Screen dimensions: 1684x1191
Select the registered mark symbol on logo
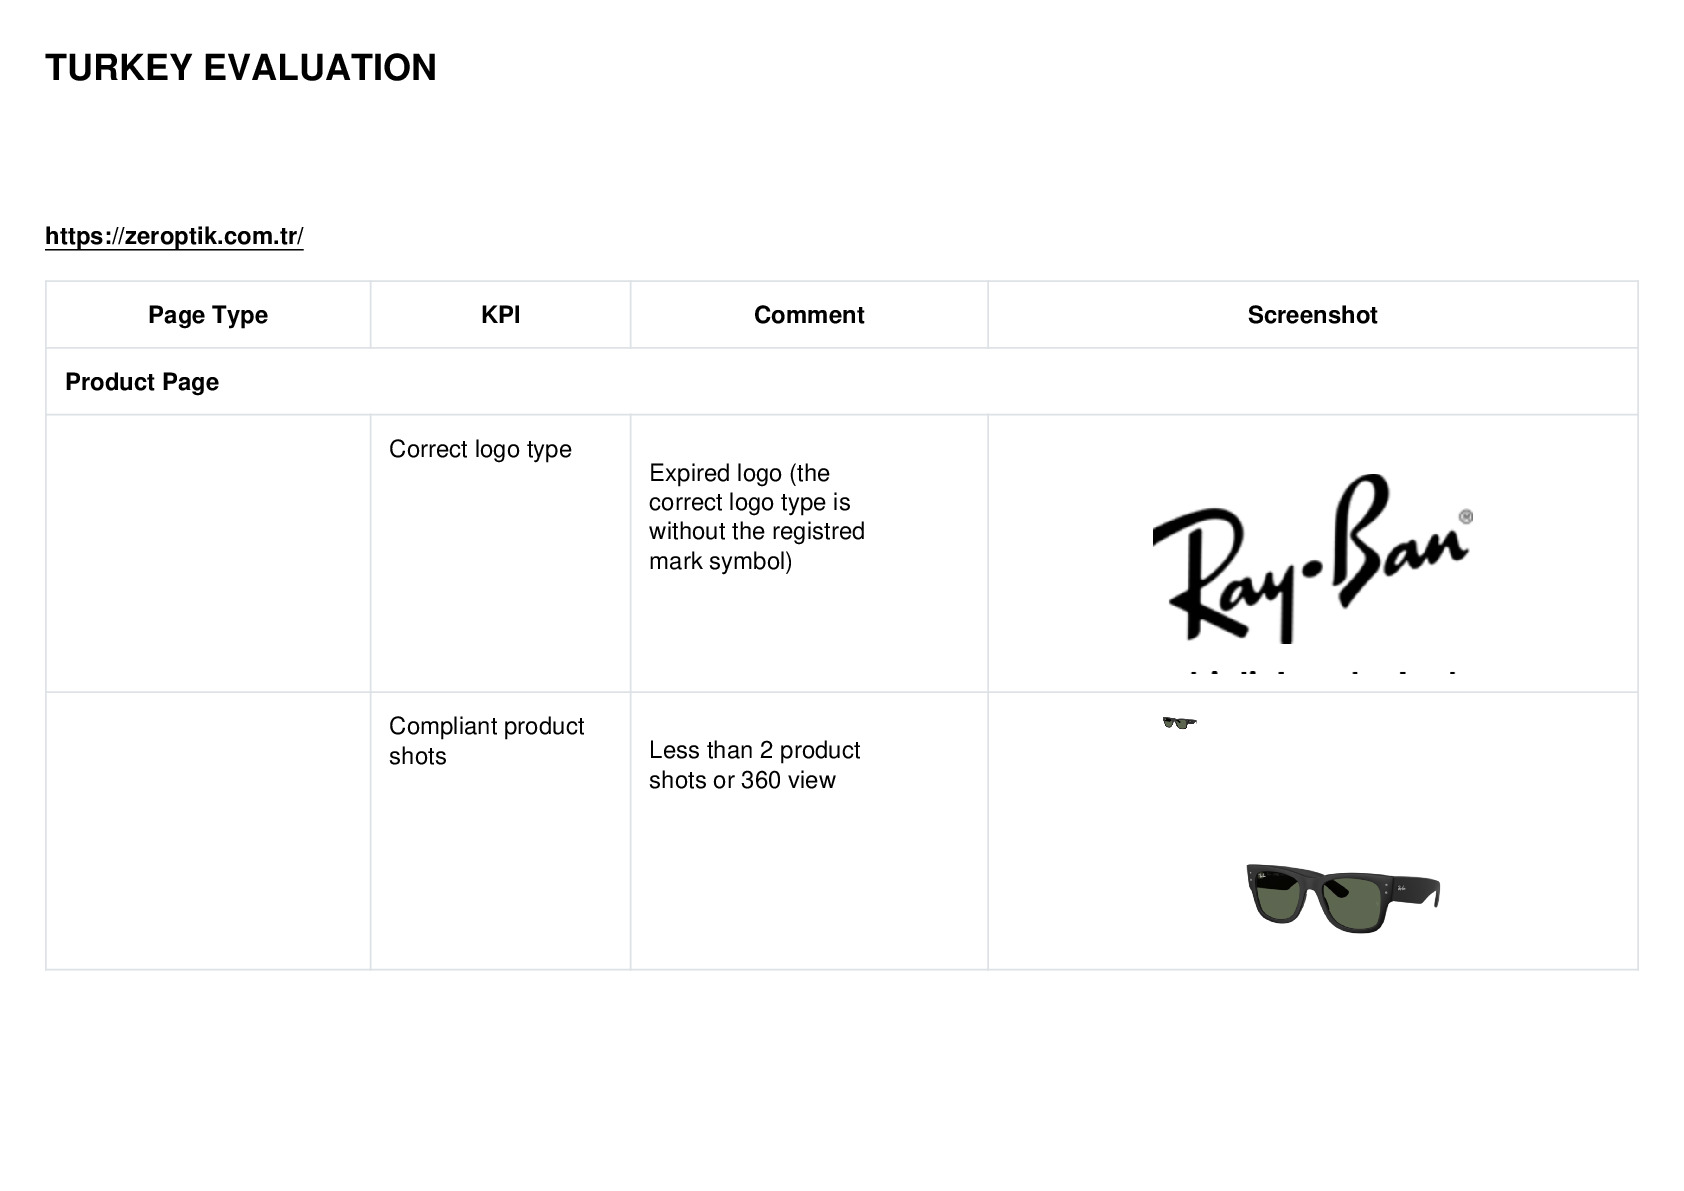[x=1466, y=517]
